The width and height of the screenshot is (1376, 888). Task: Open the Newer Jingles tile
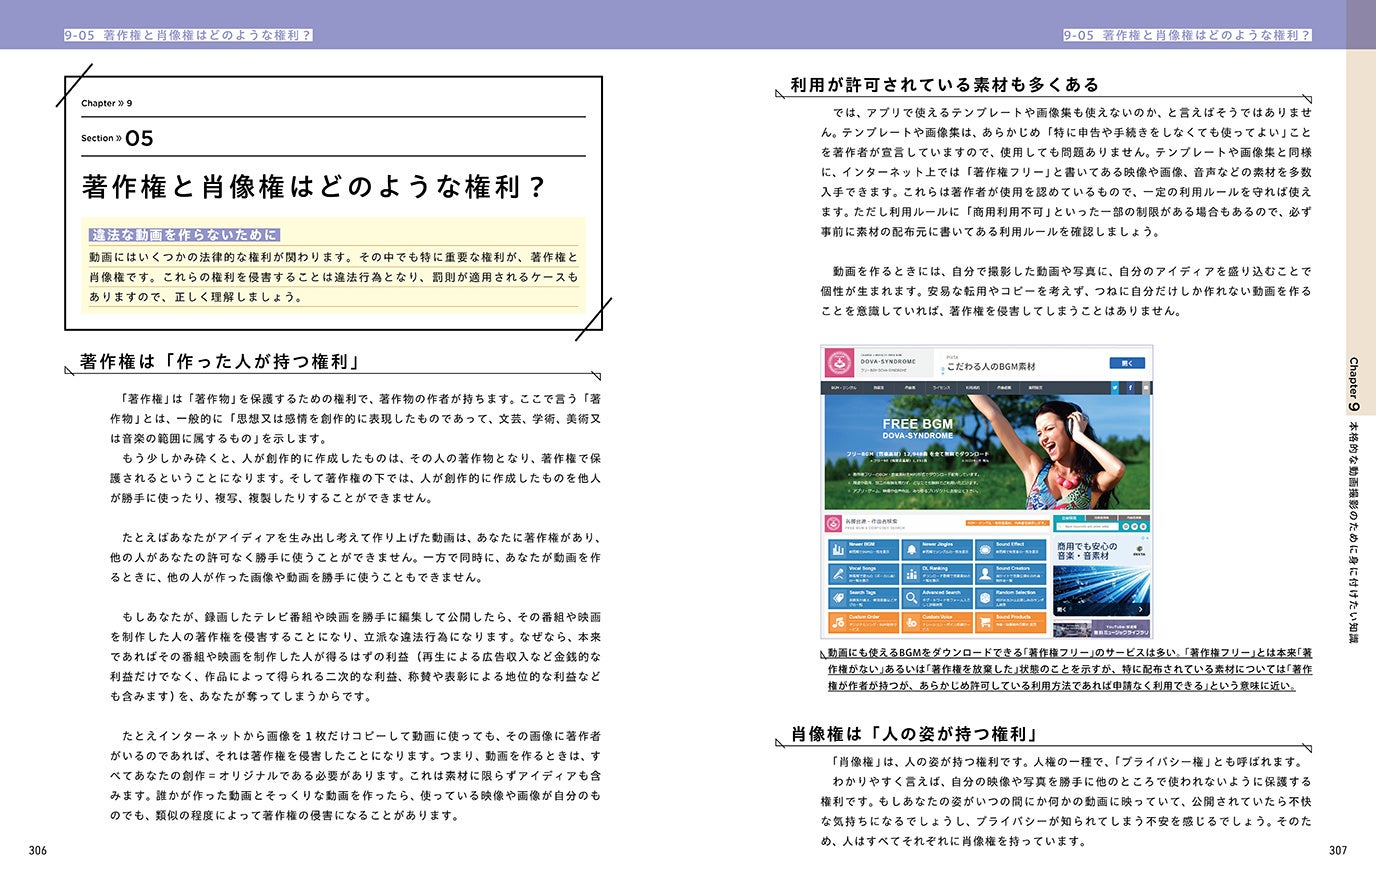pyautogui.click(x=936, y=549)
